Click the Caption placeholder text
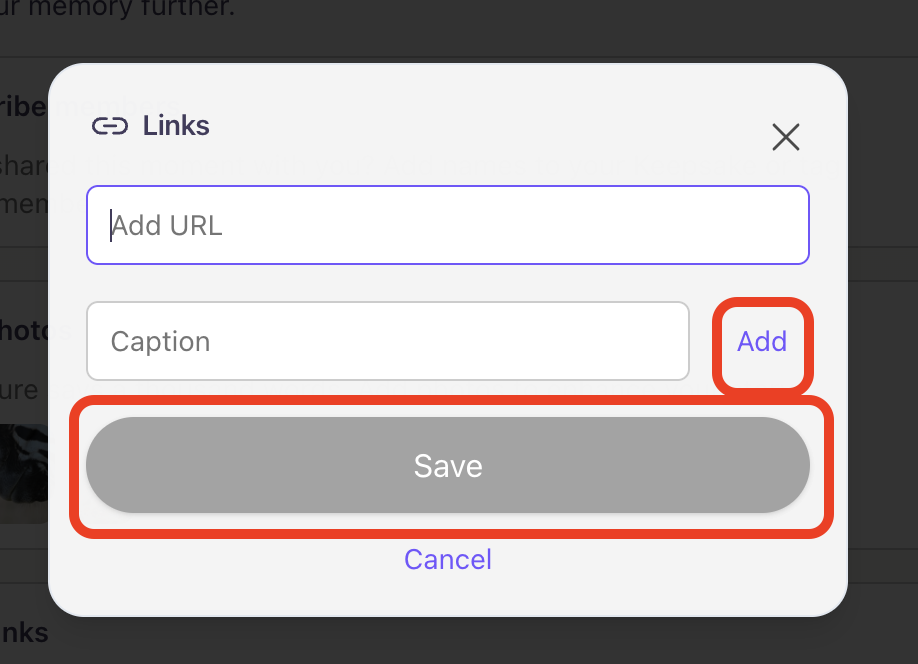 point(160,342)
